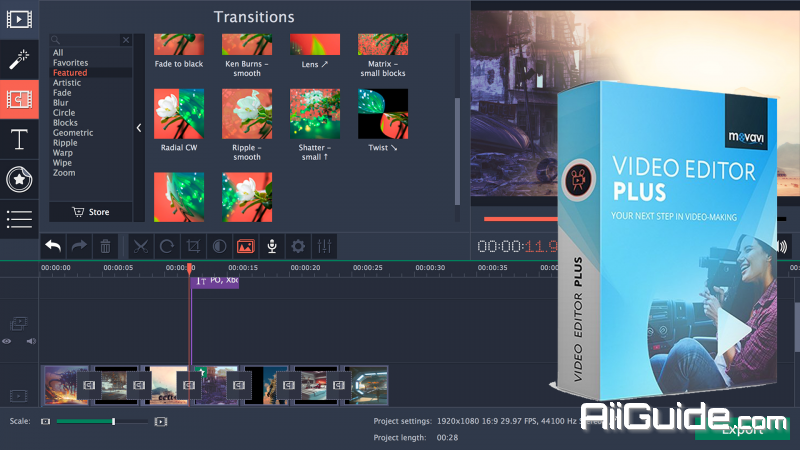Click the transitions panel scrollbar
This screenshot has height=450, width=800.
tap(457, 151)
